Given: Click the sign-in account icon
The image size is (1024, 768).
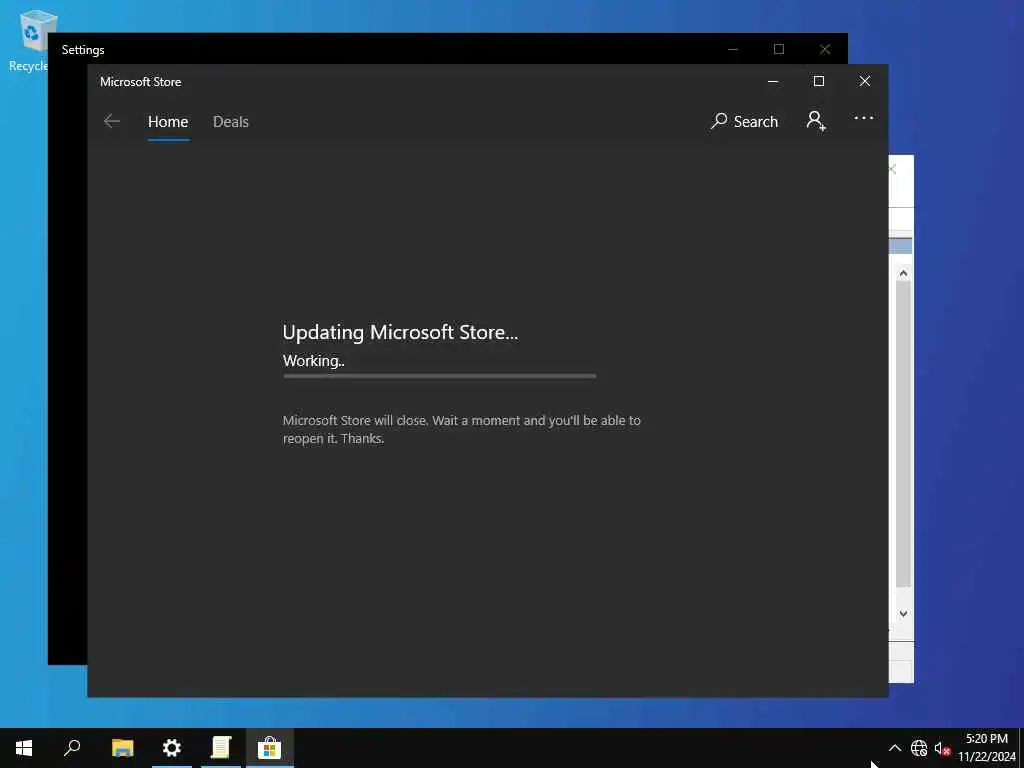Looking at the screenshot, I should pos(816,121).
